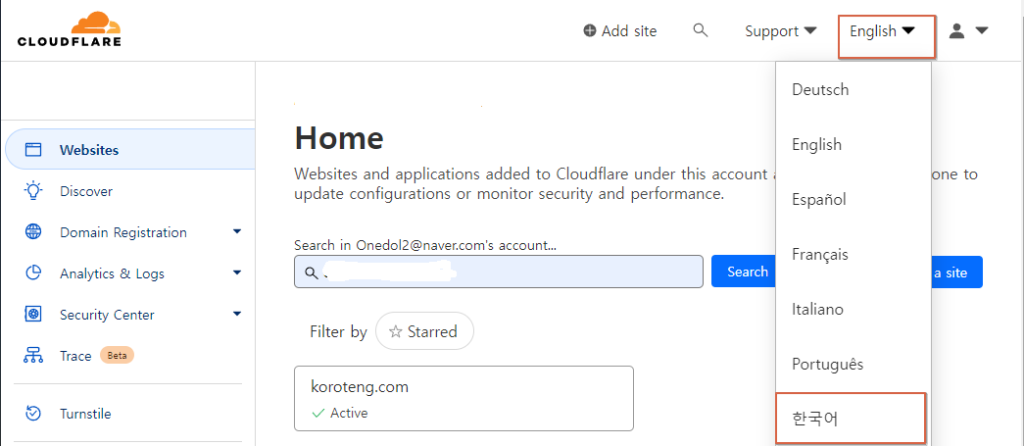This screenshot has width=1024, height=446.
Task: Click the Home heading text
Action: point(339,138)
